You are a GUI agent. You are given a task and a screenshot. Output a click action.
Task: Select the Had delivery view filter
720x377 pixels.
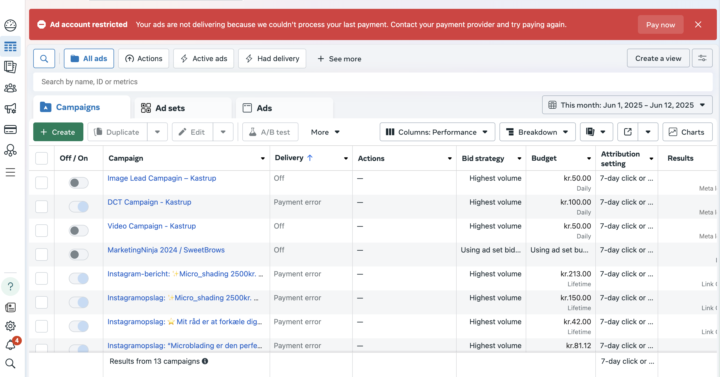pyautogui.click(x=272, y=59)
